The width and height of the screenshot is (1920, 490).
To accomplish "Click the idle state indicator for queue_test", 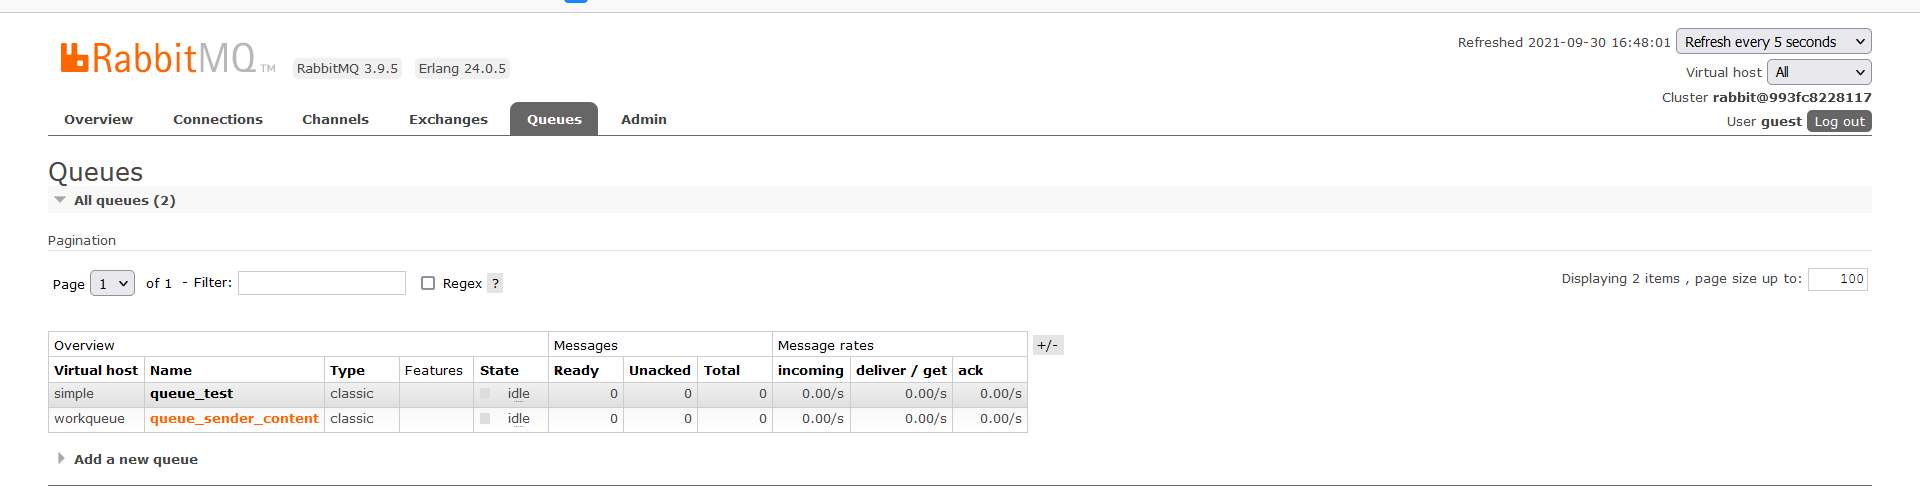I will [518, 394].
